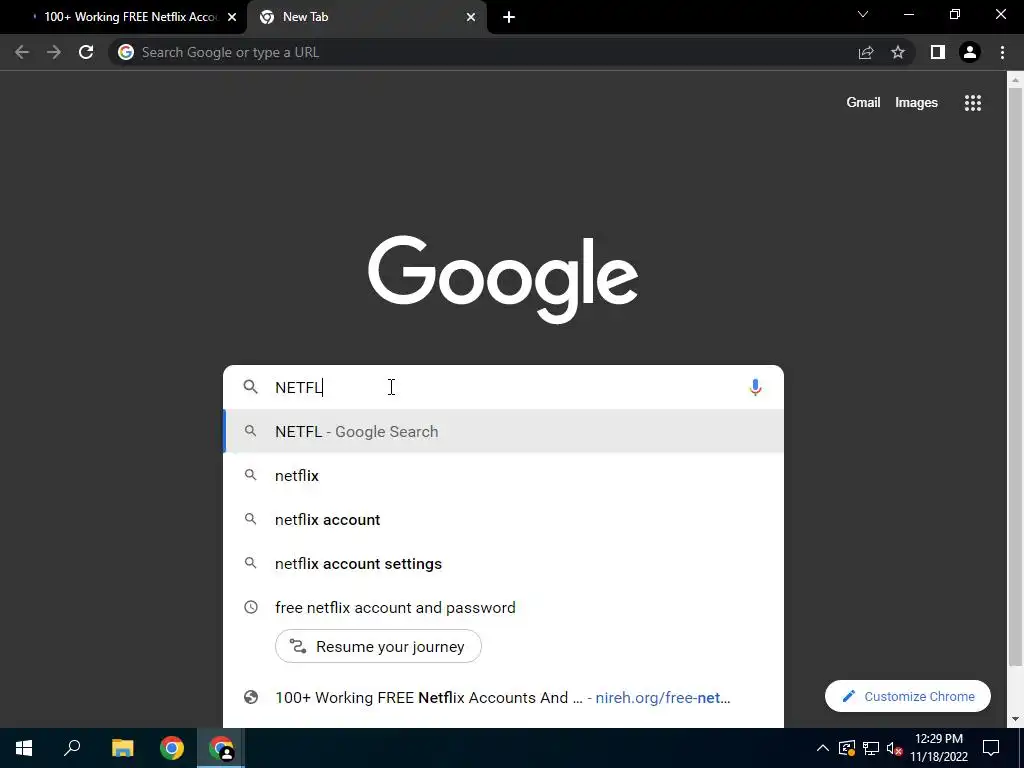
Task: Click the page vertical scrollbar
Action: tap(1015, 377)
